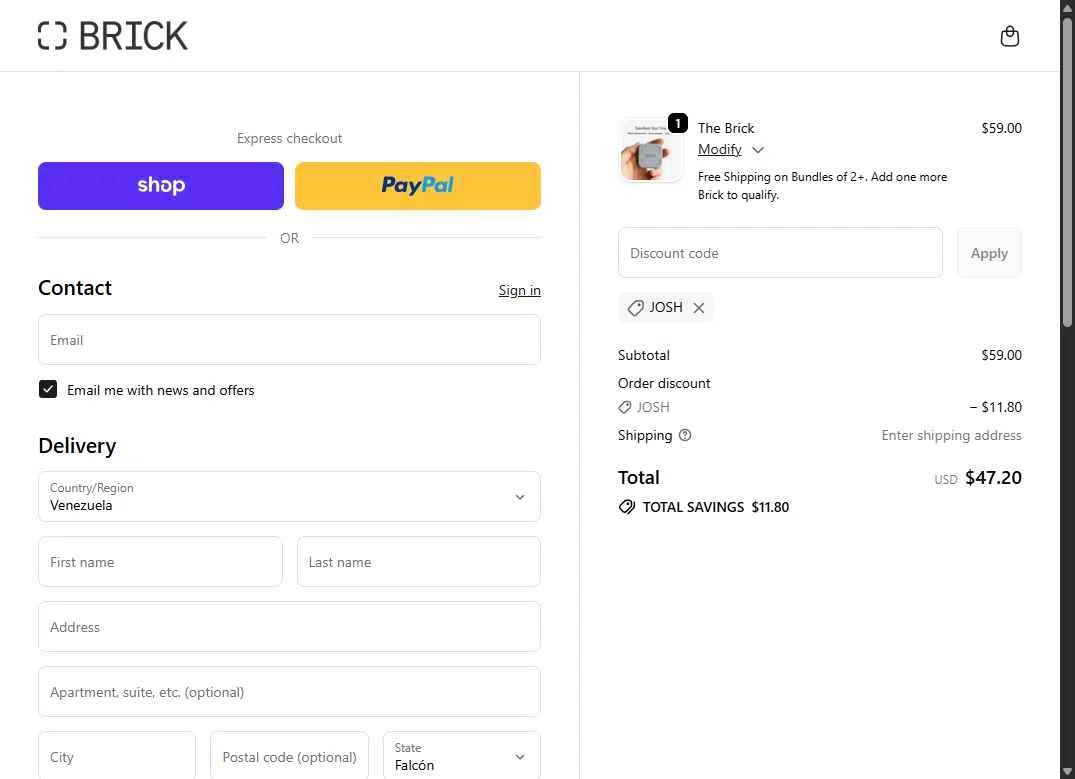The width and height of the screenshot is (1075, 779).
Task: Expand the Modify chevron under The Brick
Action: (x=758, y=150)
